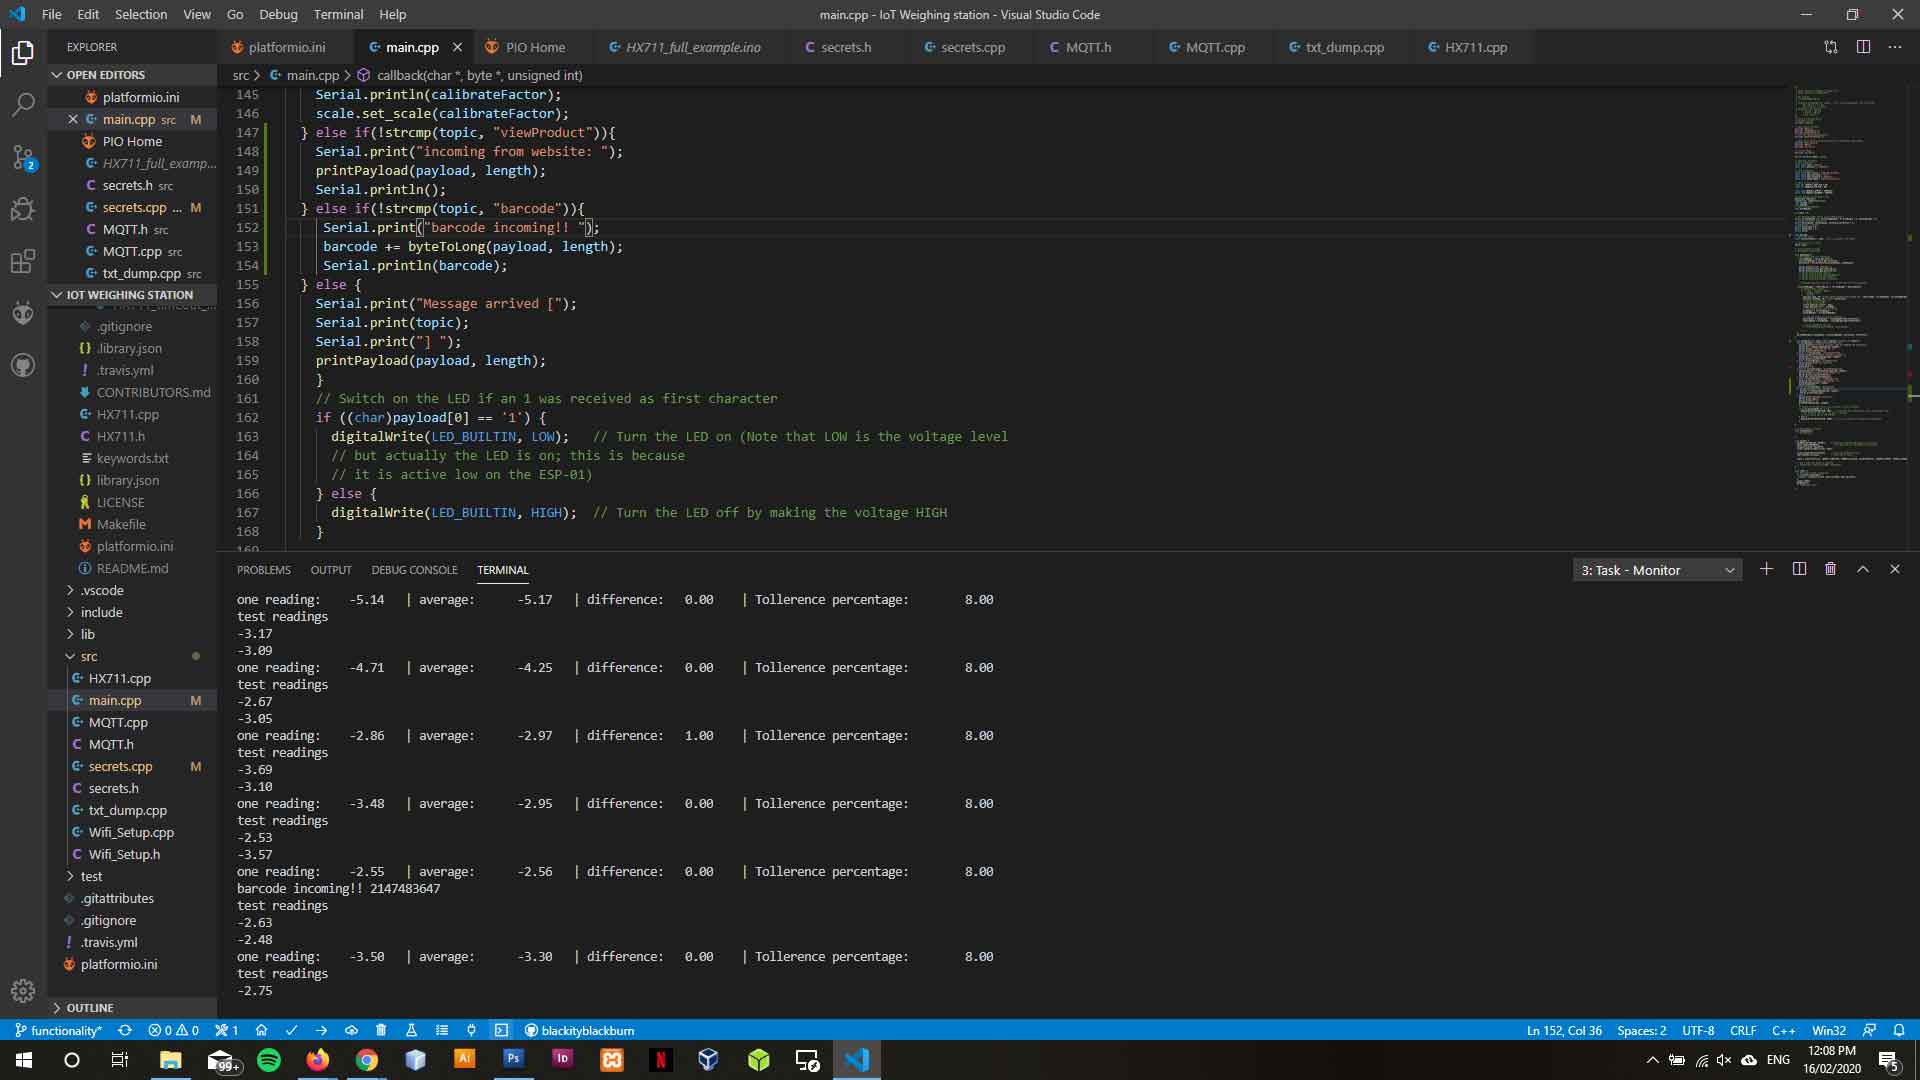Click PlatformIO Build checkmark in status bar
Viewport: 1920px width, 1080px height.
(291, 1030)
